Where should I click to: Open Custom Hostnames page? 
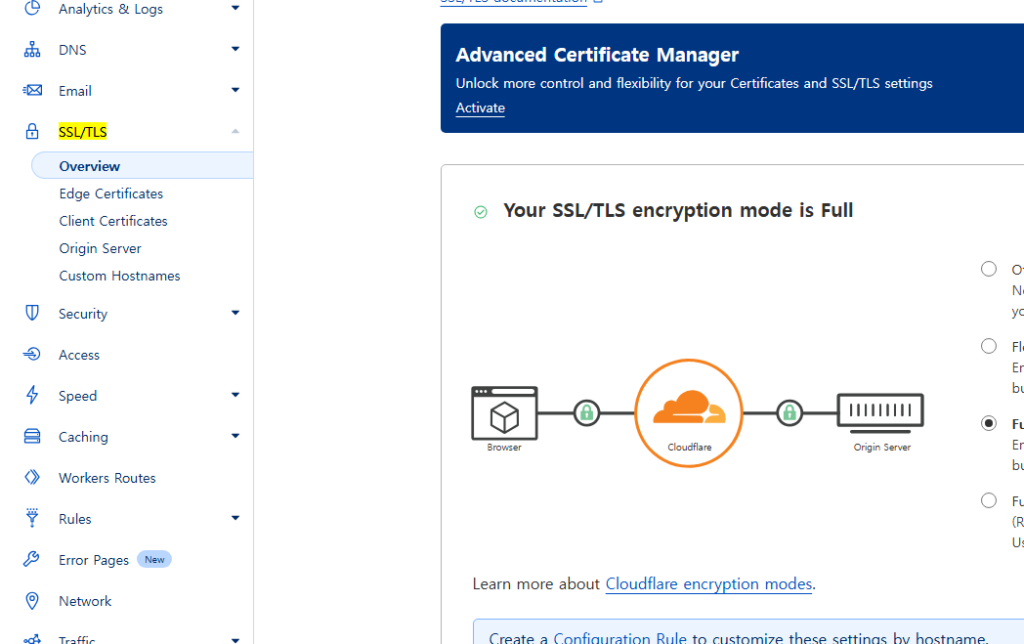(x=120, y=276)
